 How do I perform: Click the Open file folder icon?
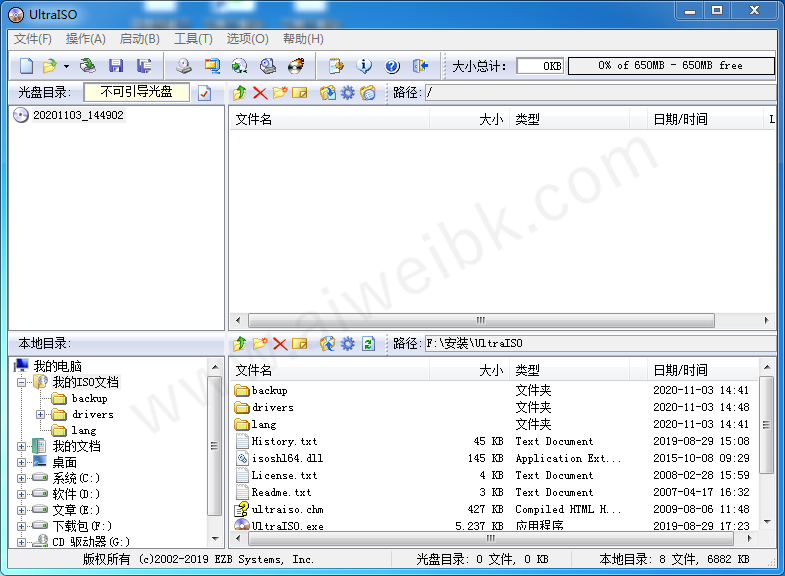pos(50,66)
